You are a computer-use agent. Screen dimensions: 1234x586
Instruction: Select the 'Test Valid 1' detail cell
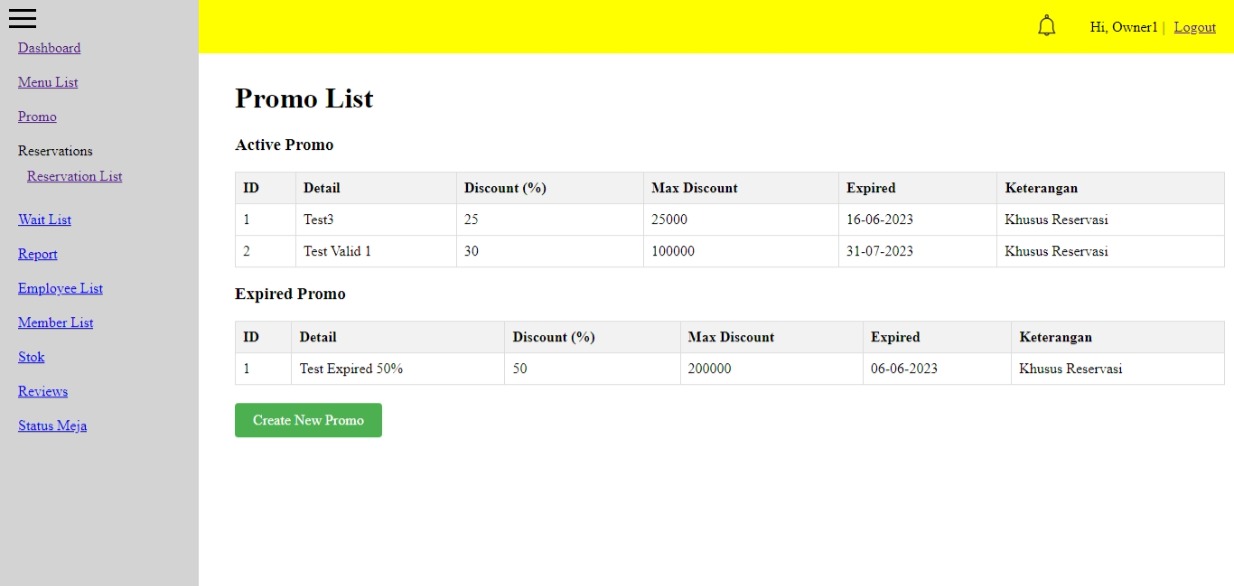click(376, 251)
